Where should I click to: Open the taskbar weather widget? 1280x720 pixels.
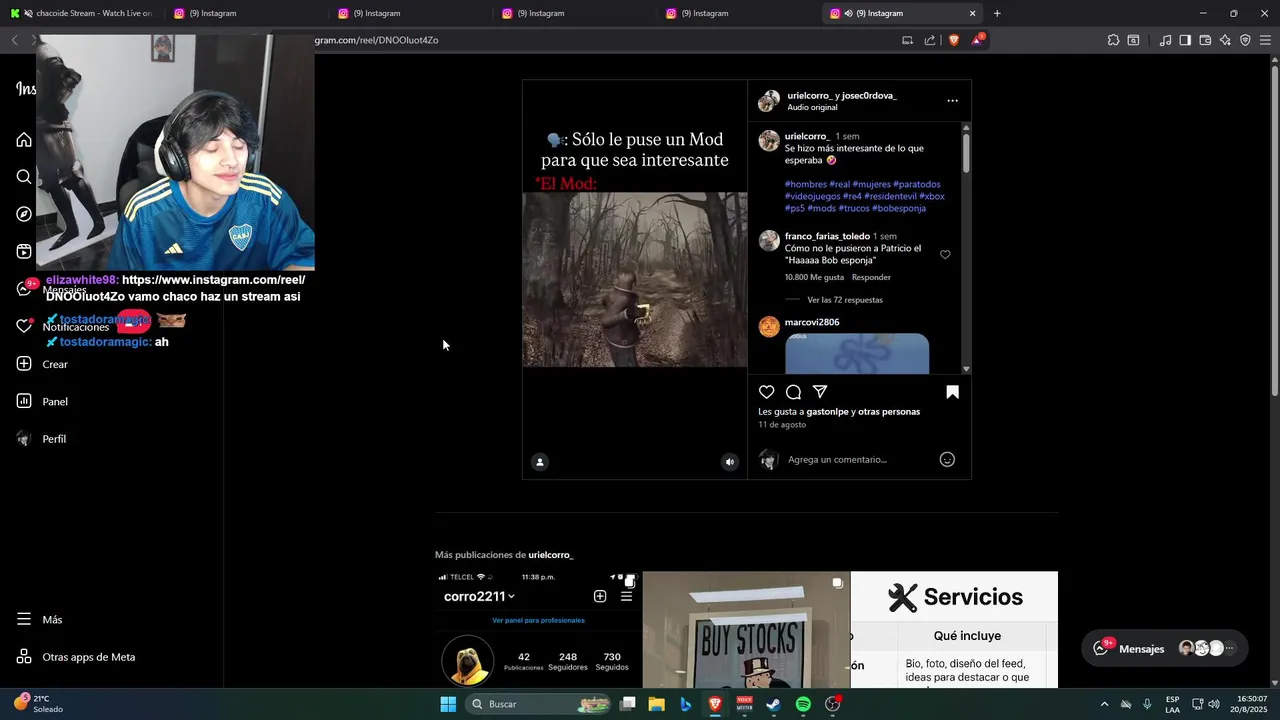tap(40, 704)
